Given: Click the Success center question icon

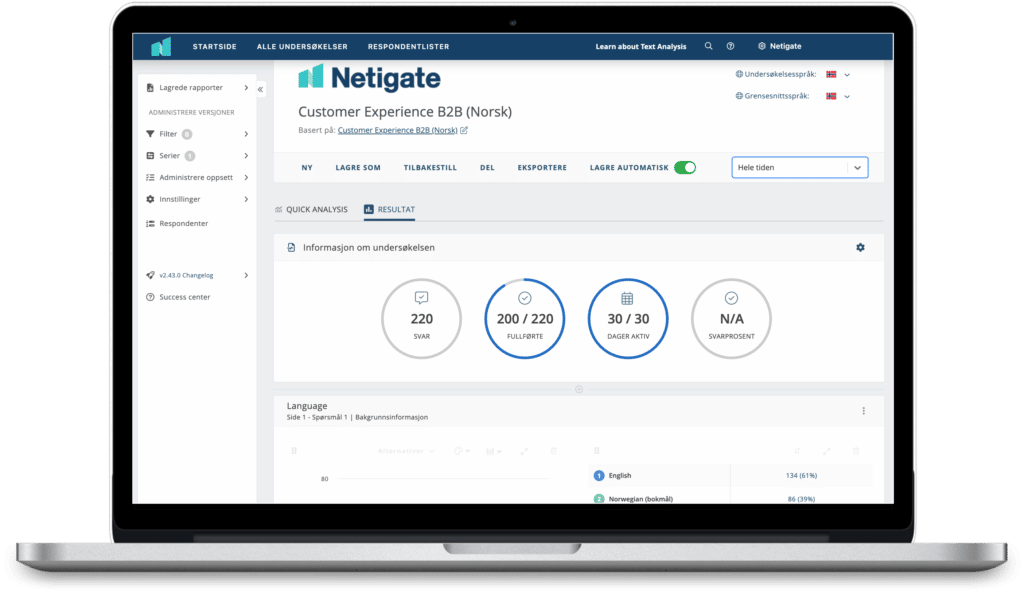Looking at the screenshot, I should 150,297.
